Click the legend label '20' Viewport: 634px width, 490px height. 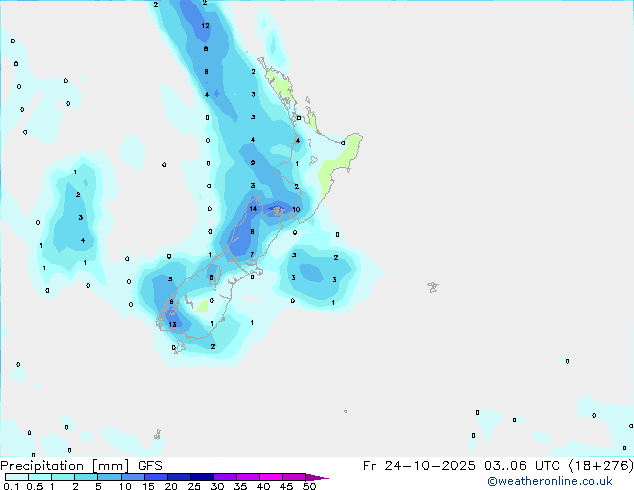(x=171, y=486)
